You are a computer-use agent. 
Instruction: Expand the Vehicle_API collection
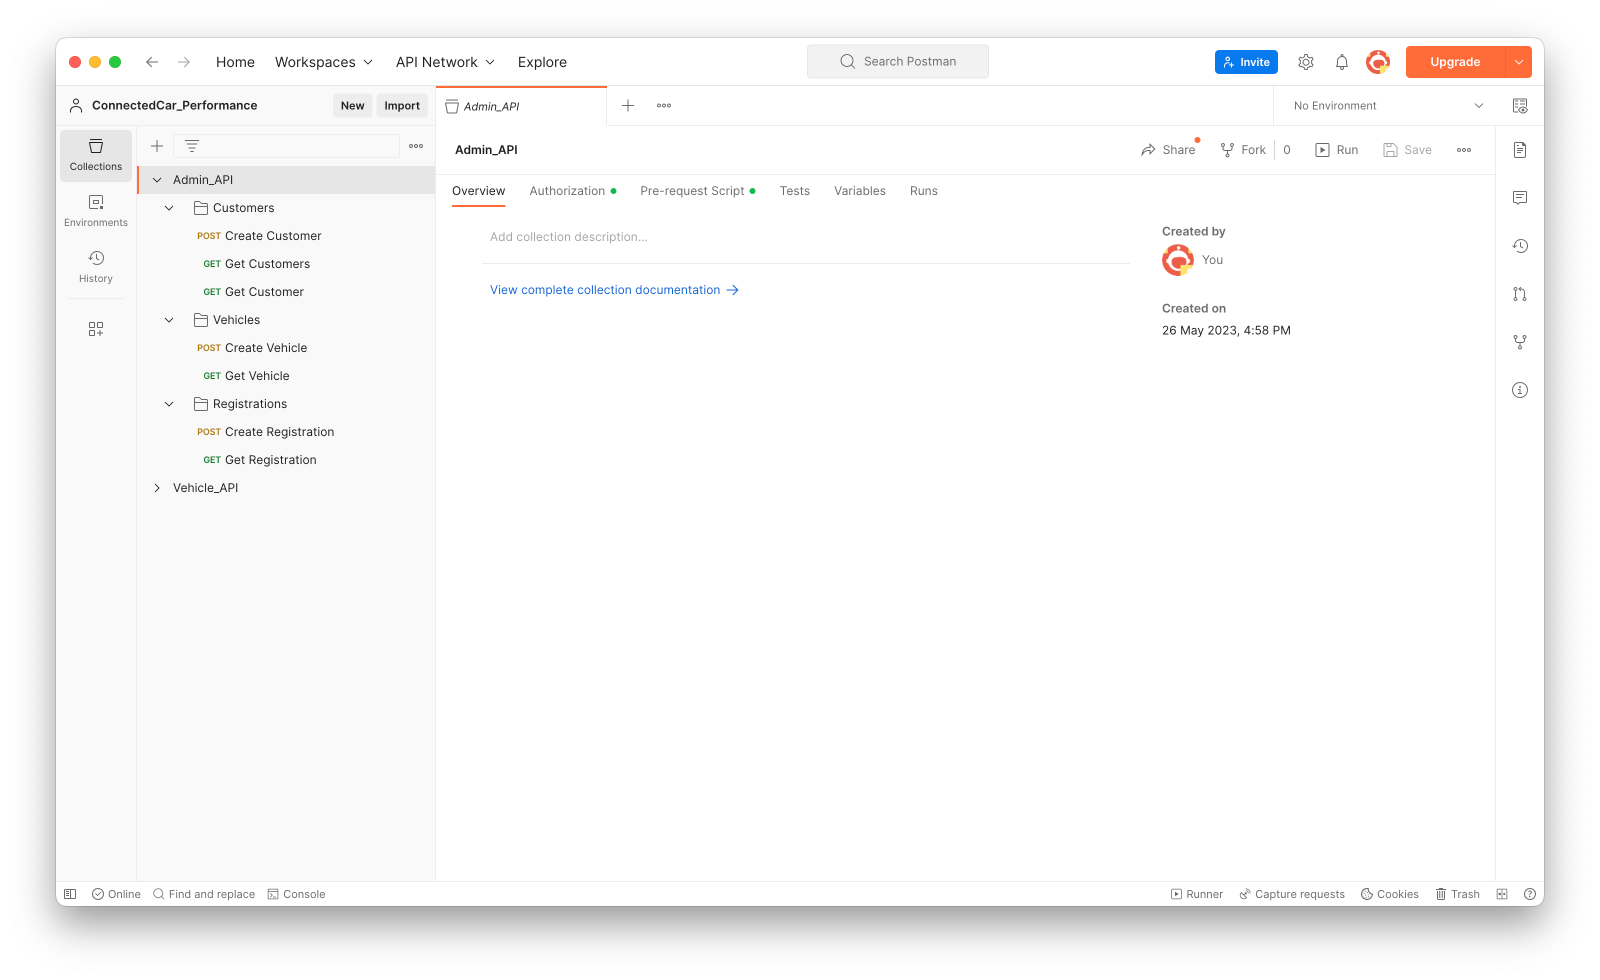(157, 488)
